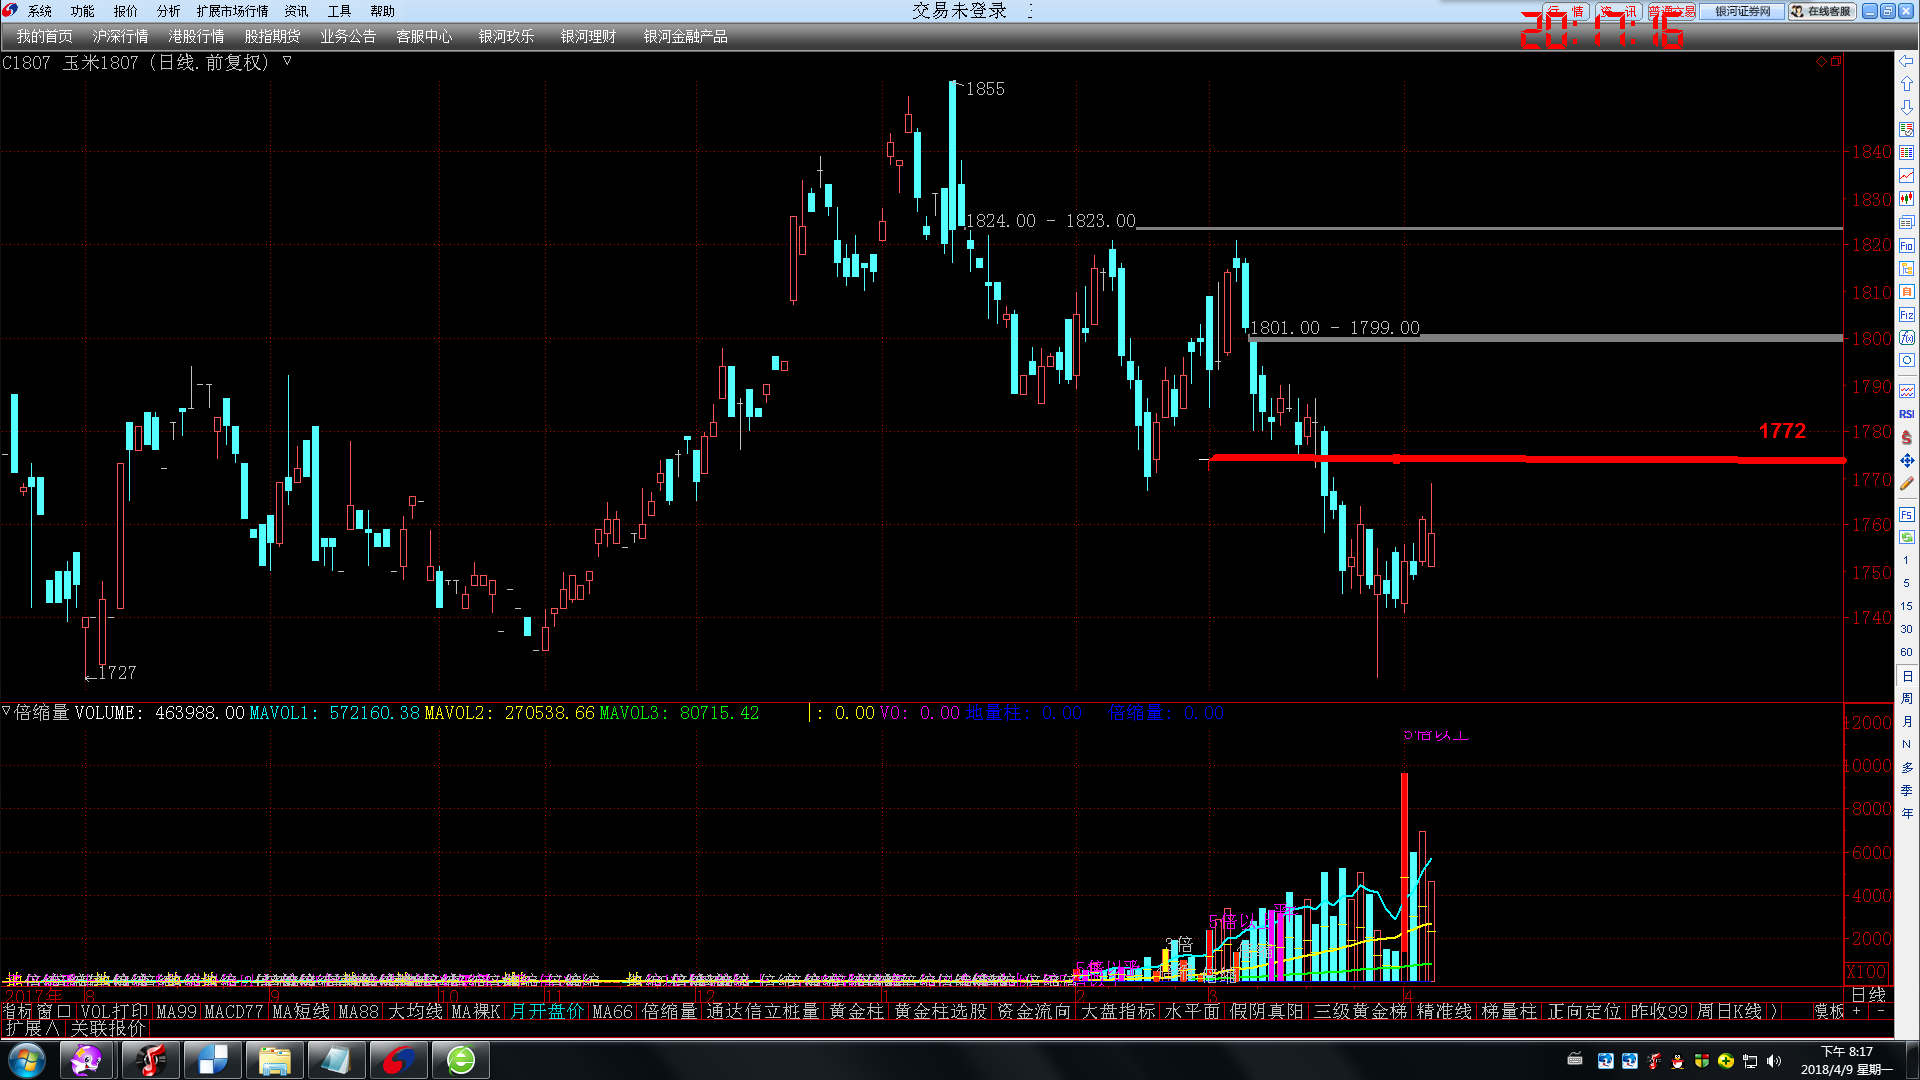
Task: Select the pencil drawing tool icon
Action: pyautogui.click(x=1906, y=484)
